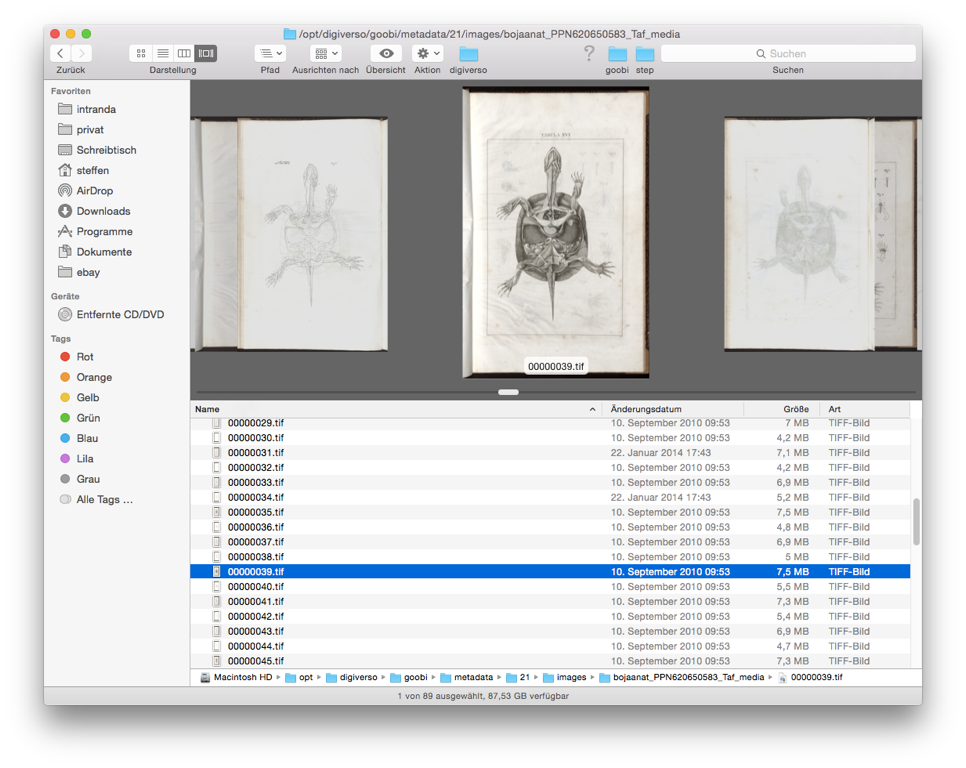
Task: Click bojaanat_PPN620650583_Taf_media in path bar
Action: (x=682, y=677)
